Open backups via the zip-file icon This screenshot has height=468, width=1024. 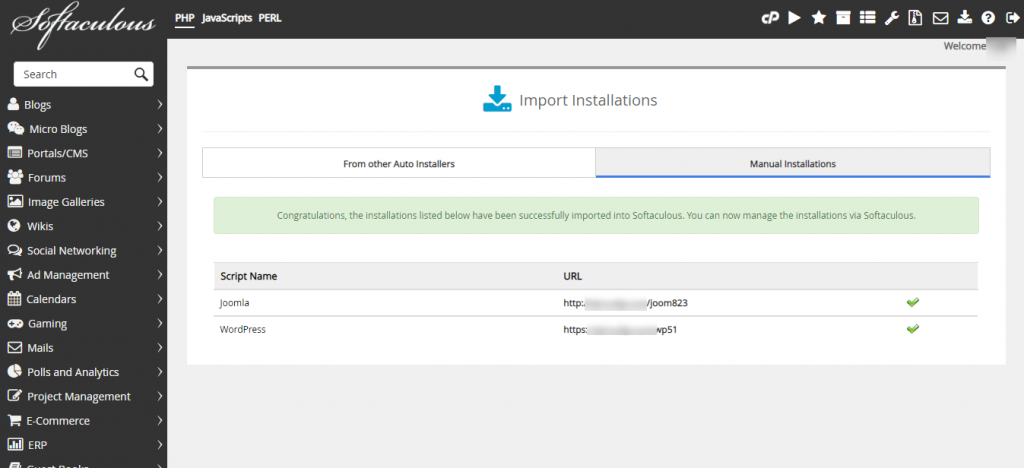click(x=915, y=18)
